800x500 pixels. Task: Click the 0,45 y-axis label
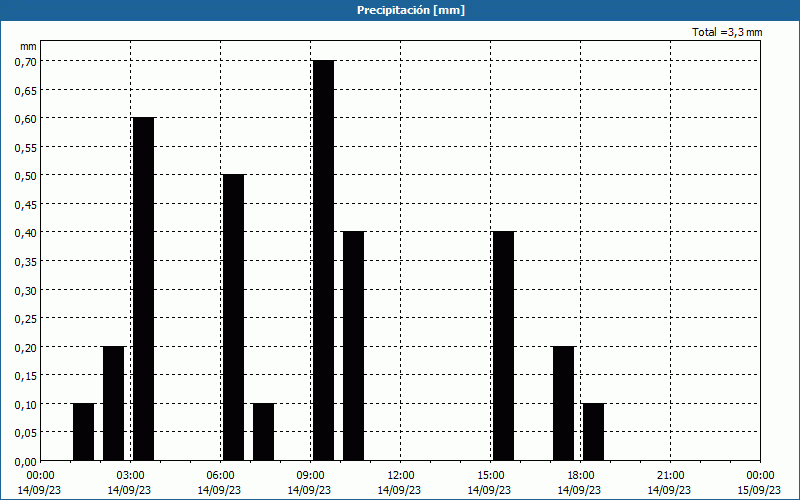tap(26, 204)
